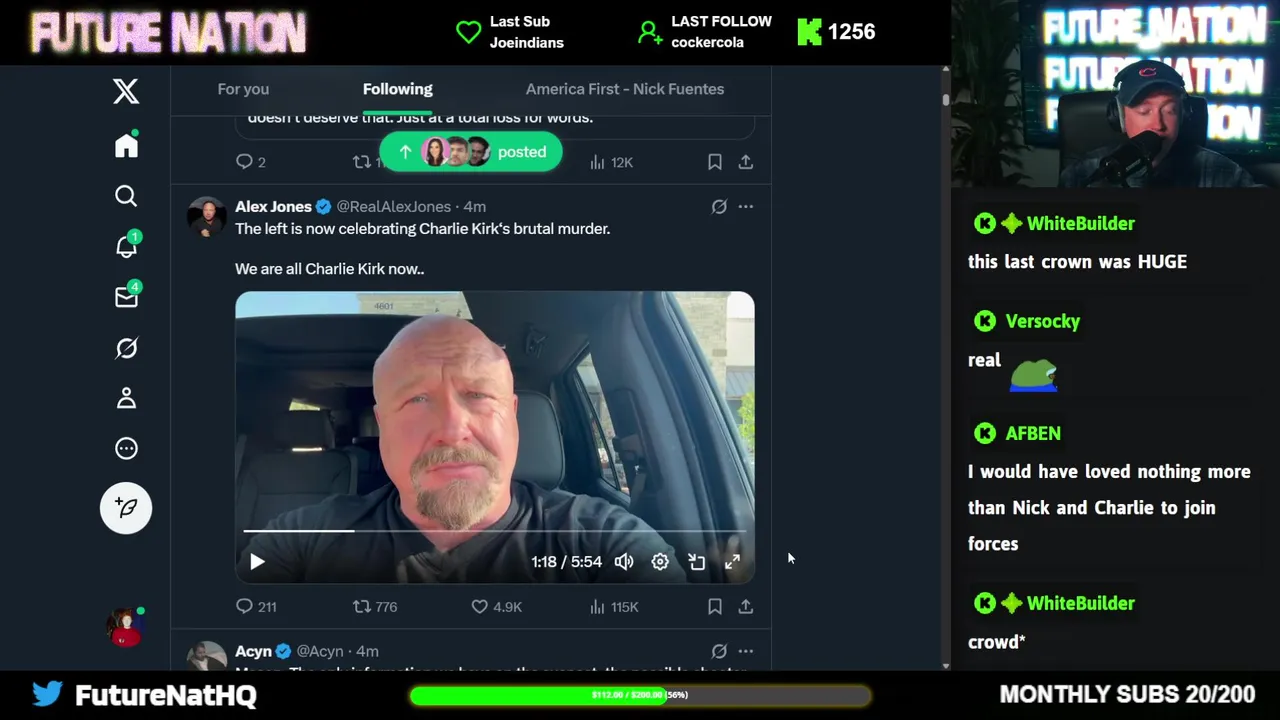
Task: Click MONTHLY SUBS 20/200 text
Action: [x=1127, y=694]
